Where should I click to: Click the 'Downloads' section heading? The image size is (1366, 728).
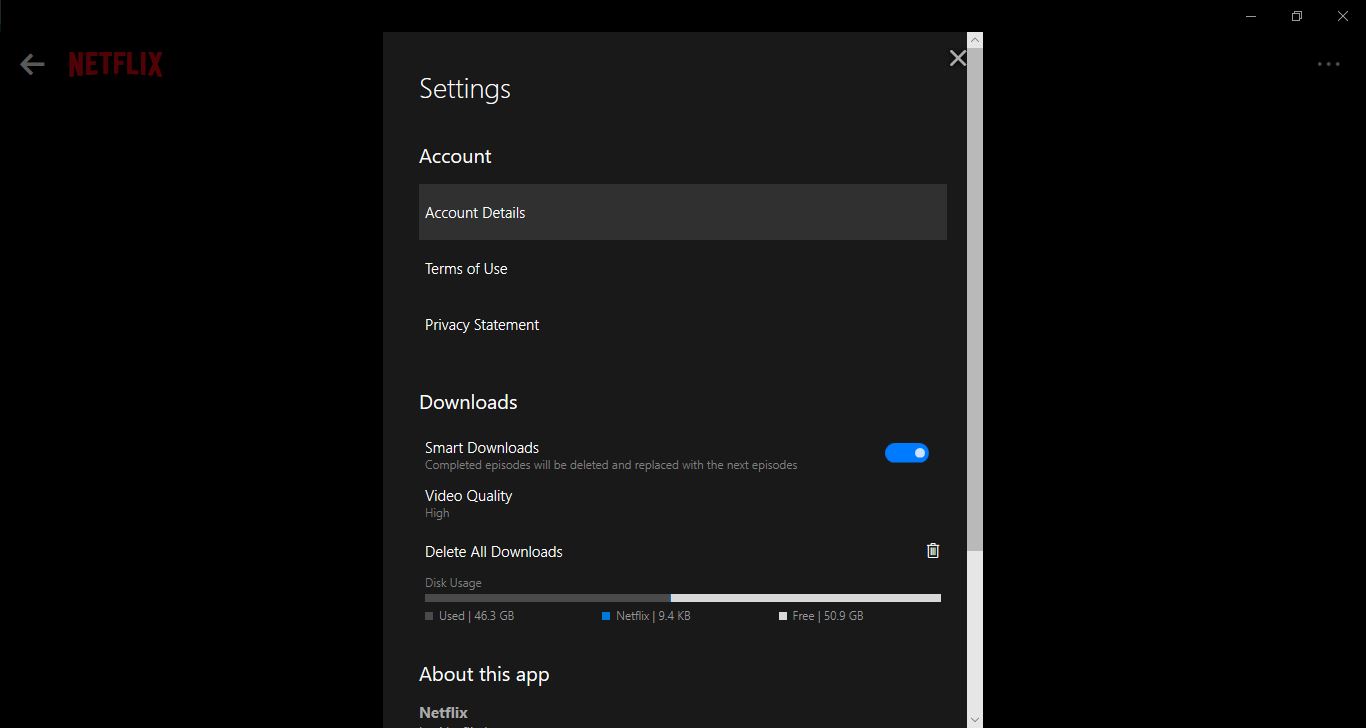(468, 402)
